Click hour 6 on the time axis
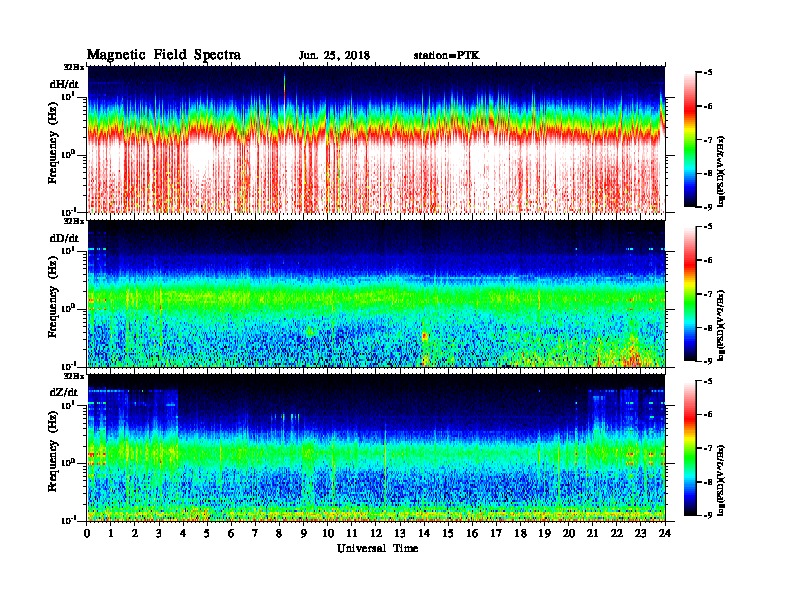This screenshot has width=792, height=612. (232, 534)
